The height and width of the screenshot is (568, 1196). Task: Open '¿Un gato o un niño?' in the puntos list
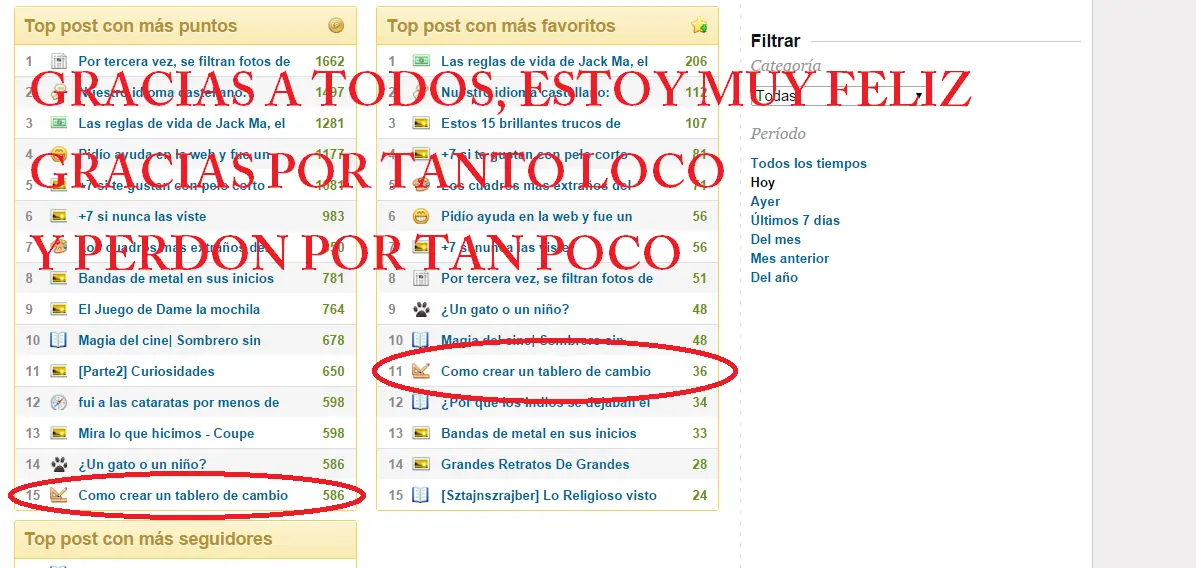[142, 464]
